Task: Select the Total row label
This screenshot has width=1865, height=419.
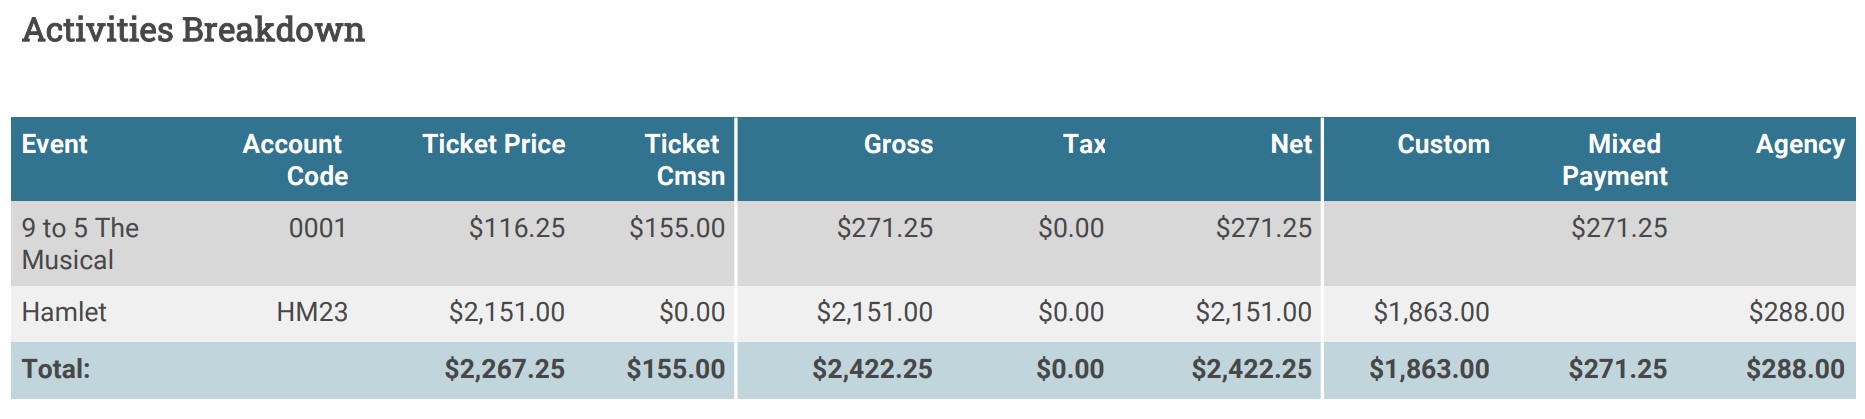Action: pyautogui.click(x=56, y=369)
